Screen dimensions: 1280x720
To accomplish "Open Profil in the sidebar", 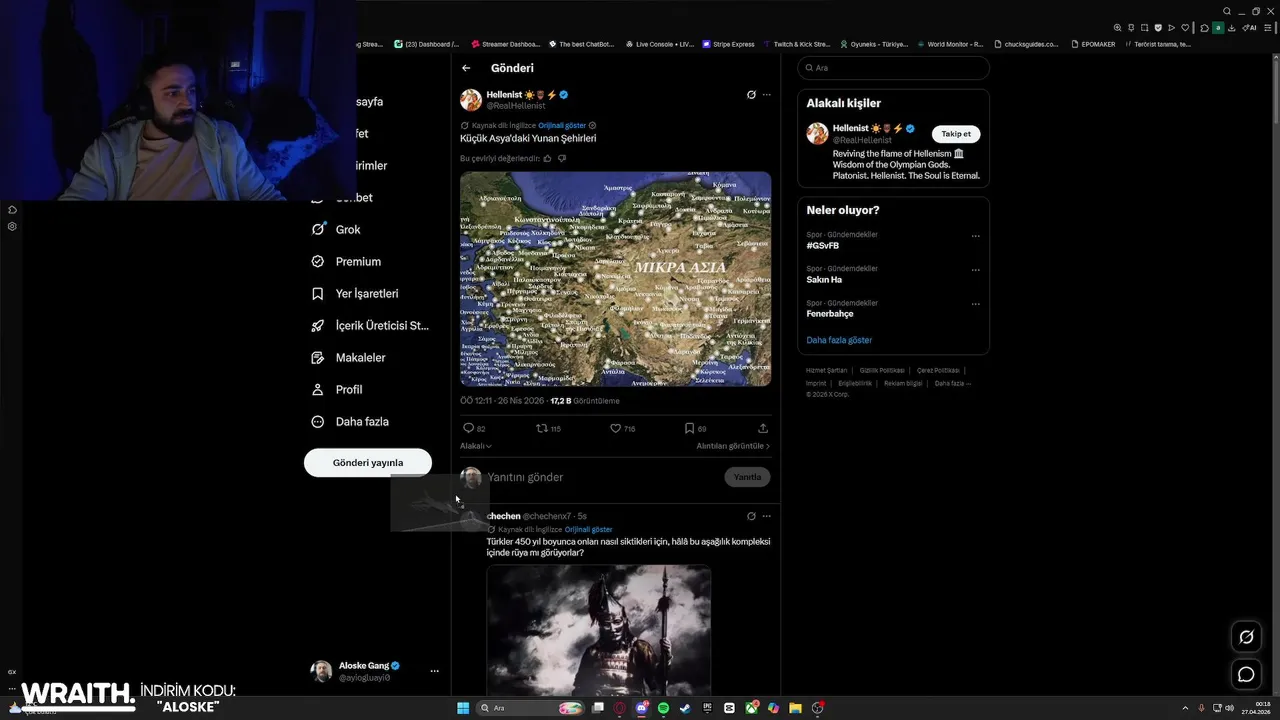I will coord(337,389).
